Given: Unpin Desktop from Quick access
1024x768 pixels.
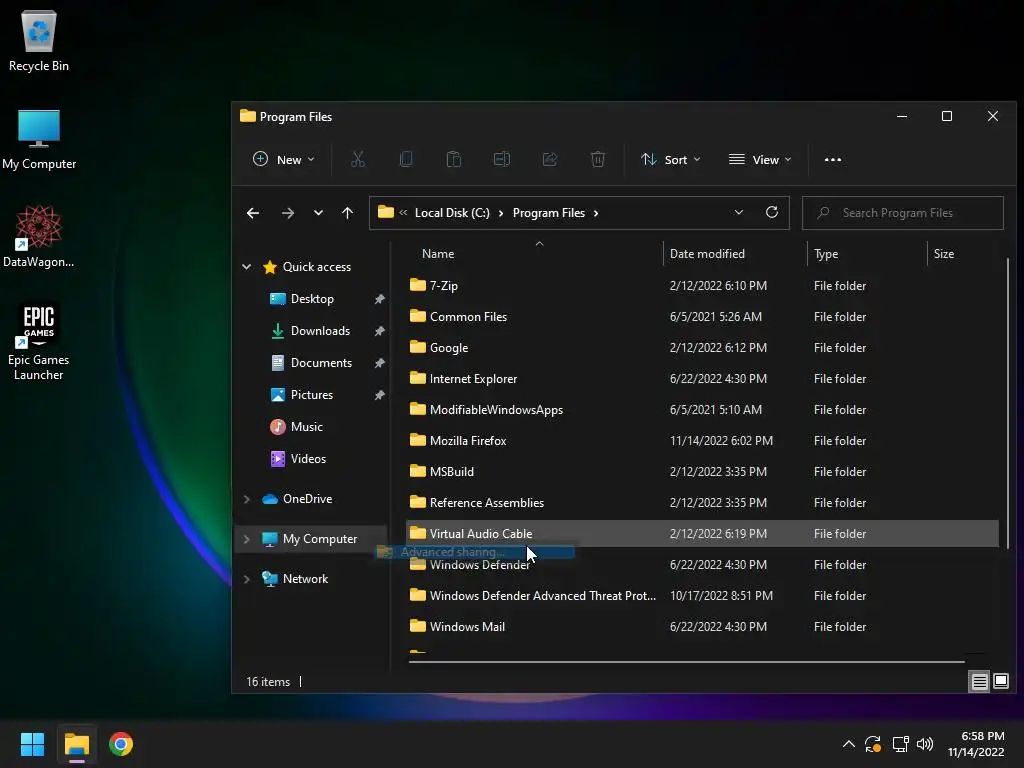Looking at the screenshot, I should click(379, 299).
